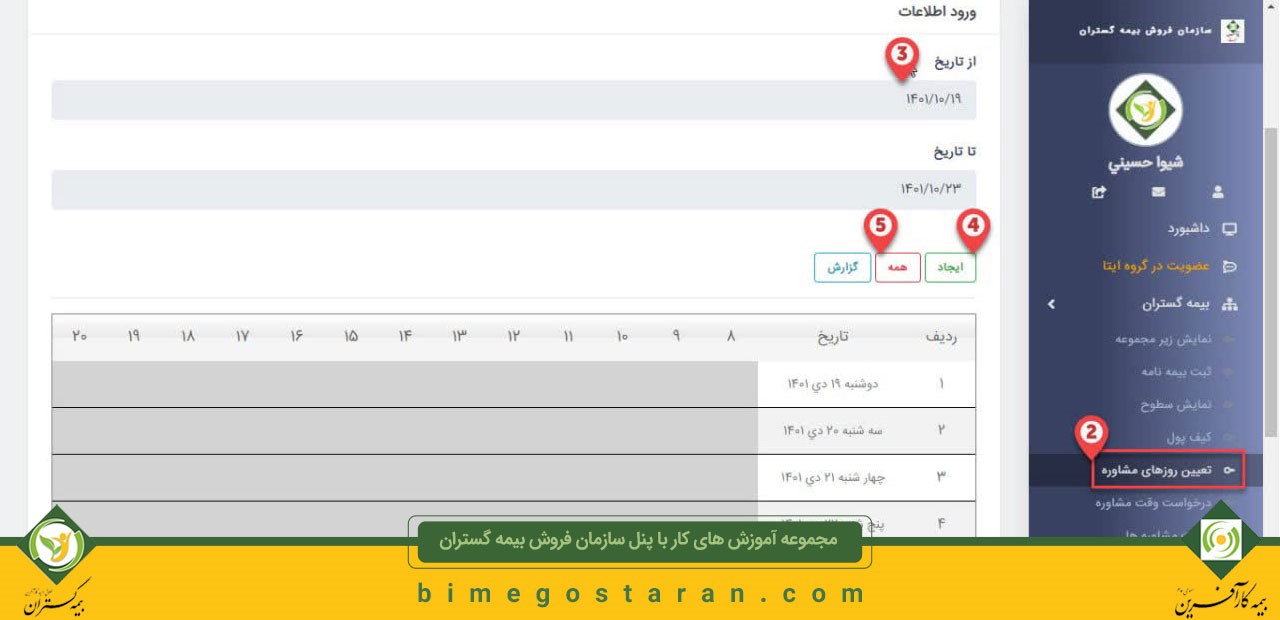
Task: Select the ثبت بیمه نامه sidebar entry
Action: (x=1176, y=372)
